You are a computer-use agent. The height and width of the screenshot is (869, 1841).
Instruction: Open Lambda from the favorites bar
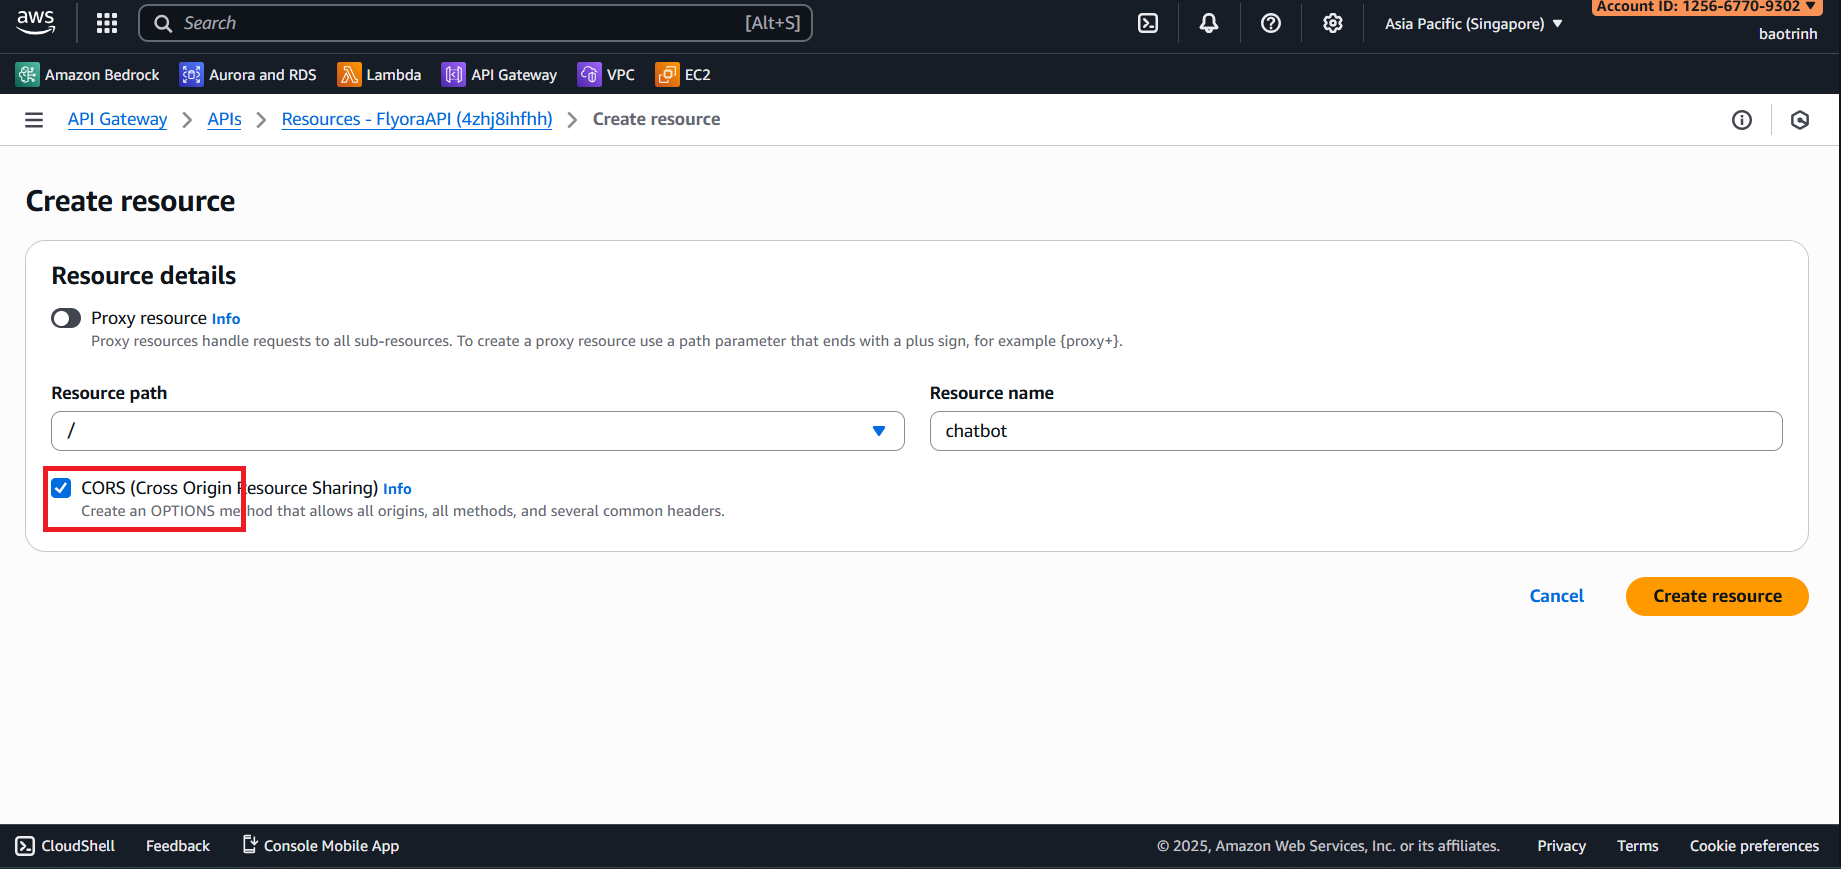click(379, 75)
